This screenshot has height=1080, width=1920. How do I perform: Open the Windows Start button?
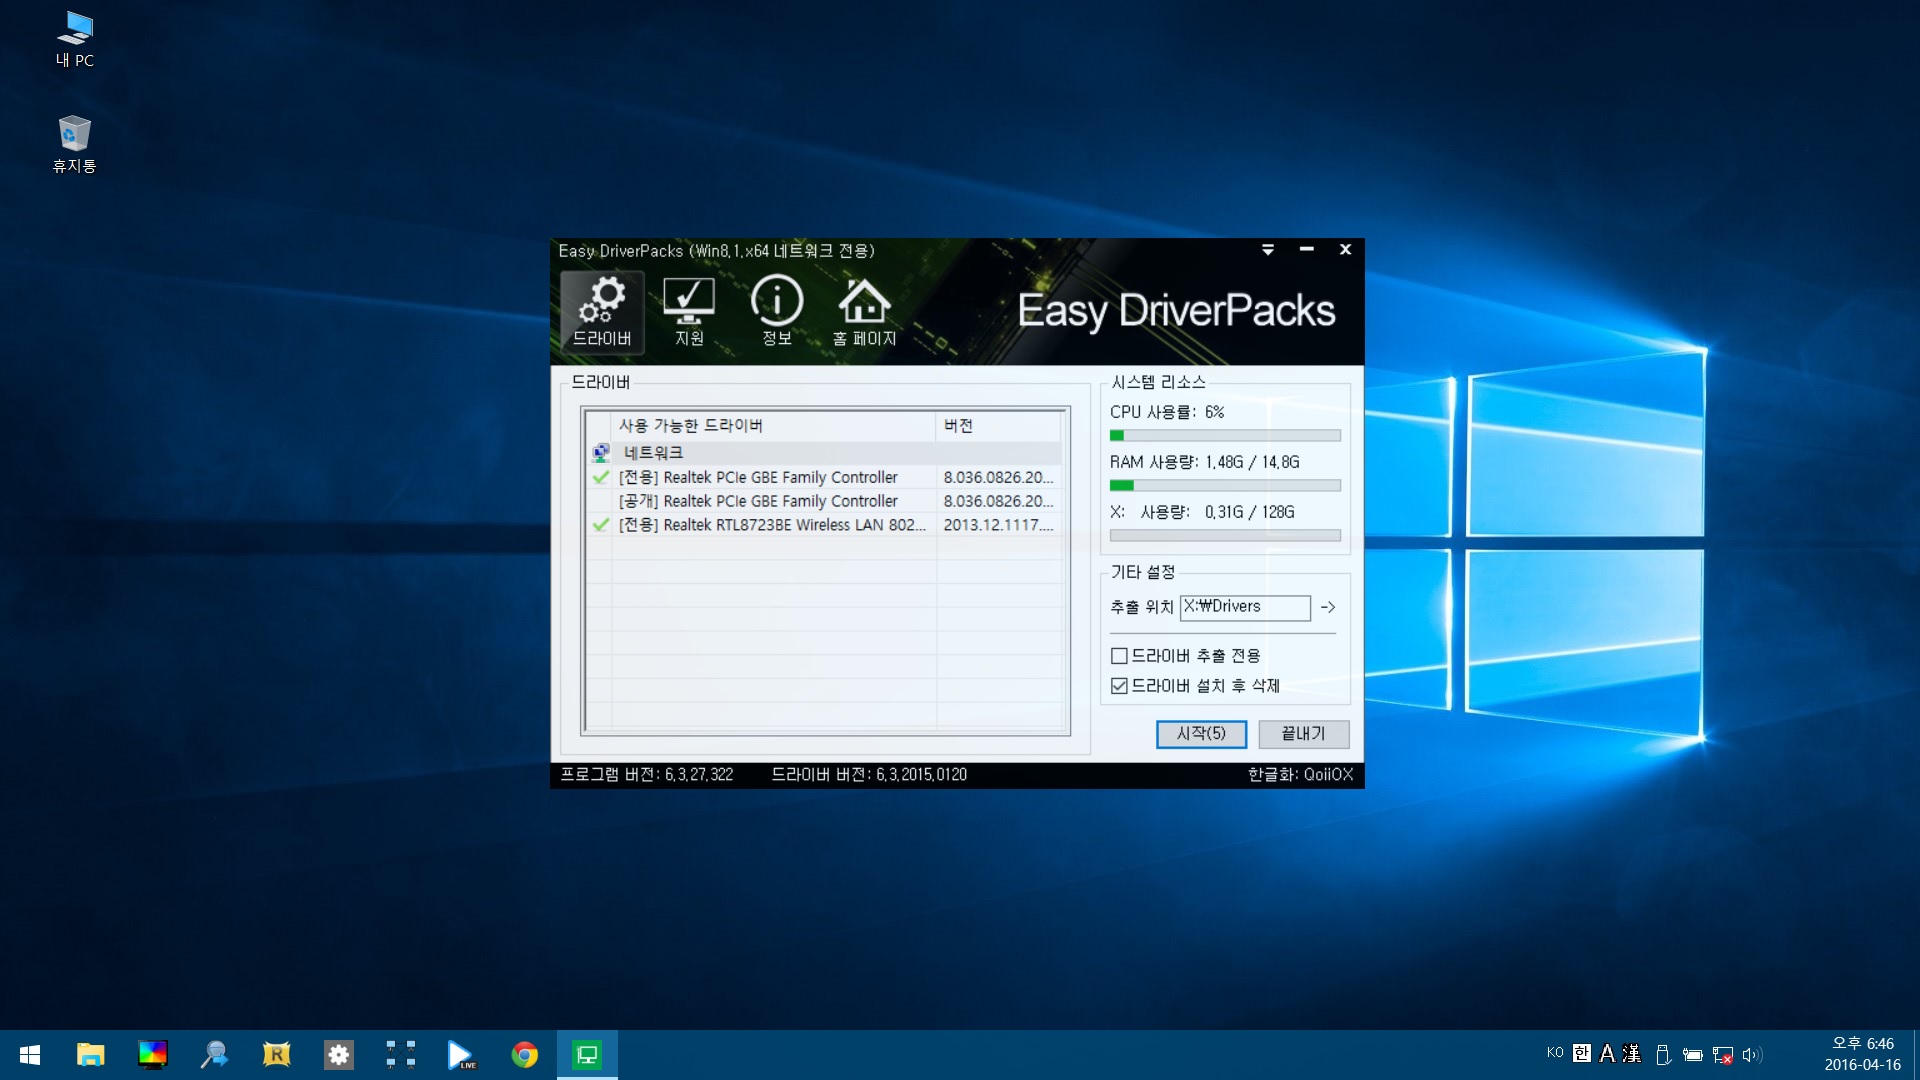point(30,1055)
